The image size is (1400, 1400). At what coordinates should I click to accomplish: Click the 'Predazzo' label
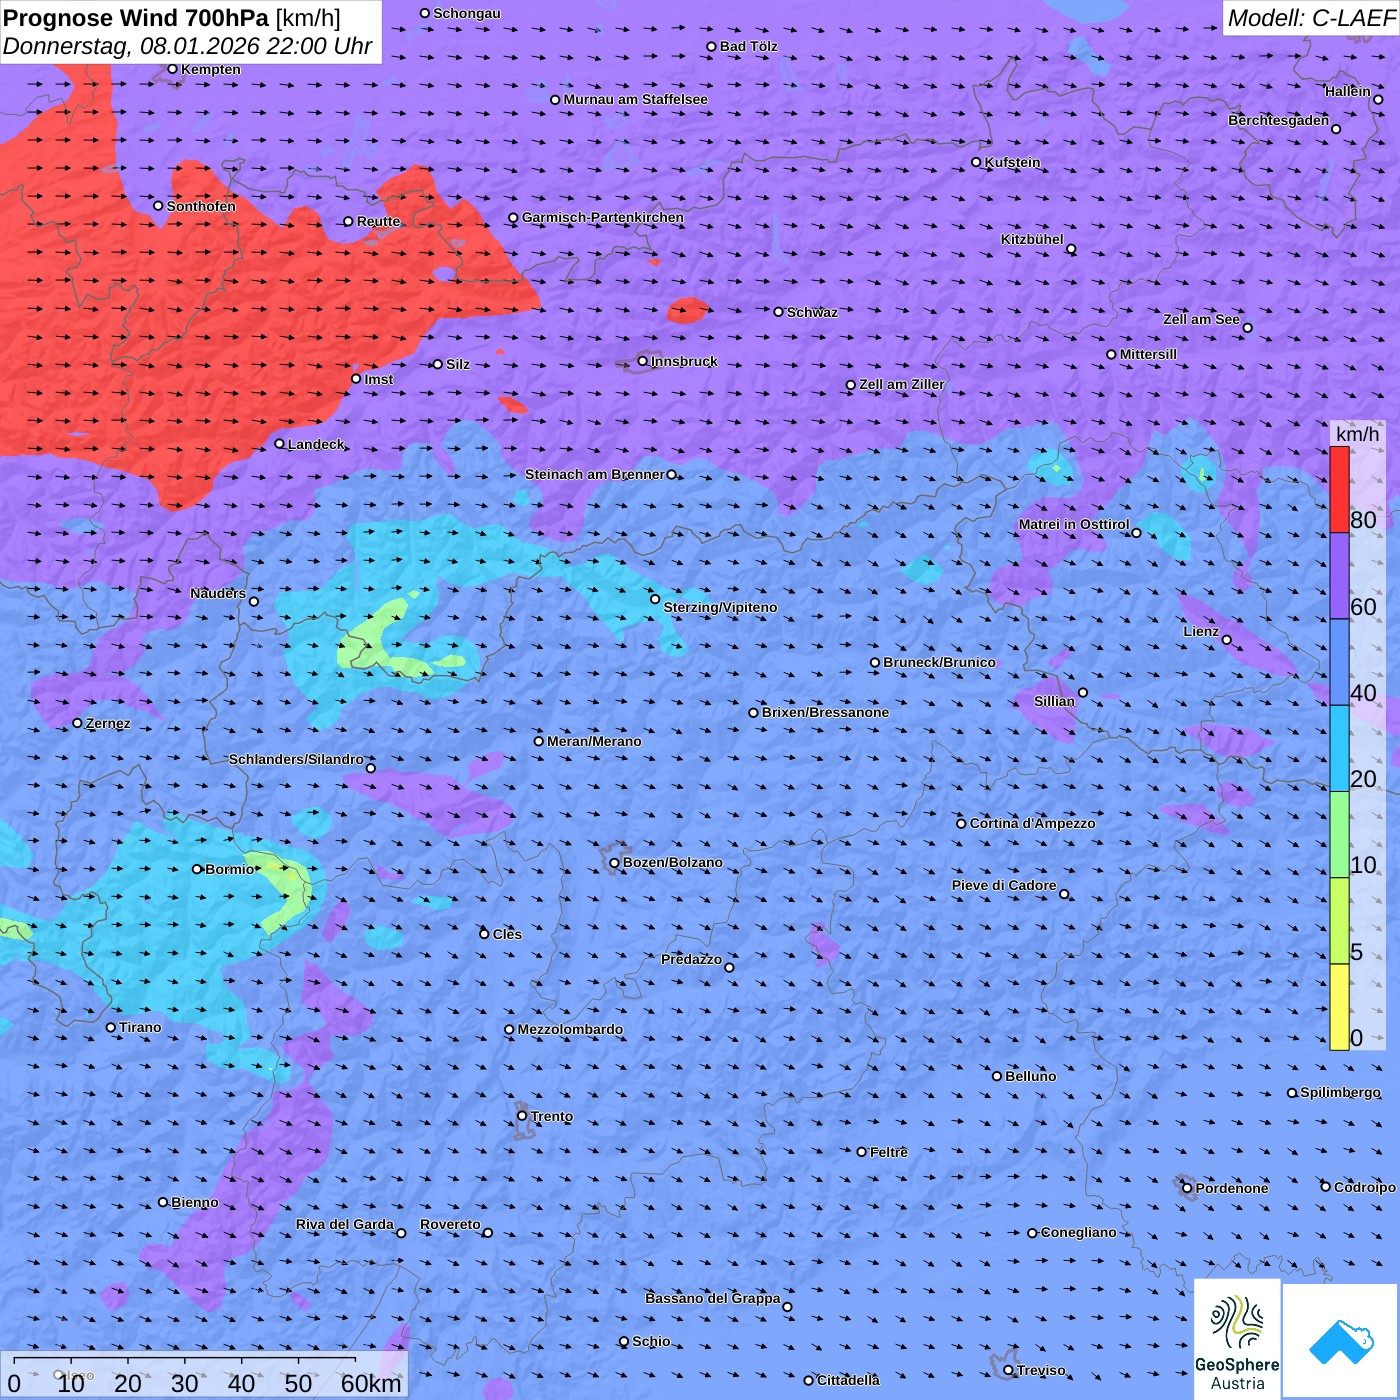[691, 959]
